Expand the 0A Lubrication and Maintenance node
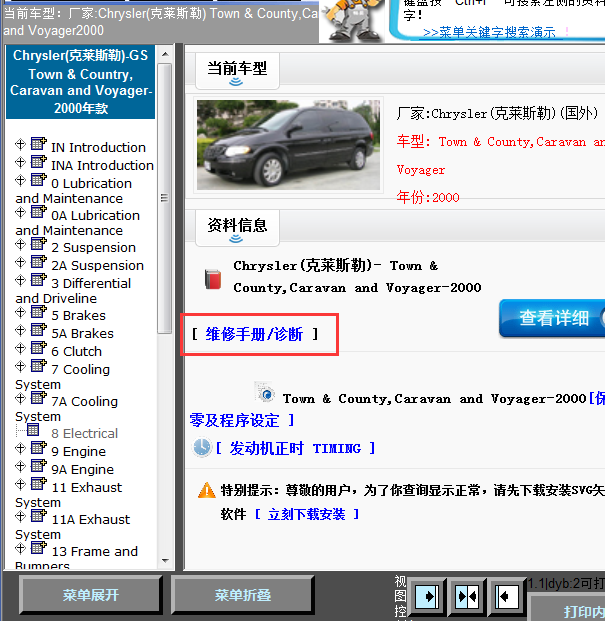Viewport: 605px width, 621px height. point(20,212)
